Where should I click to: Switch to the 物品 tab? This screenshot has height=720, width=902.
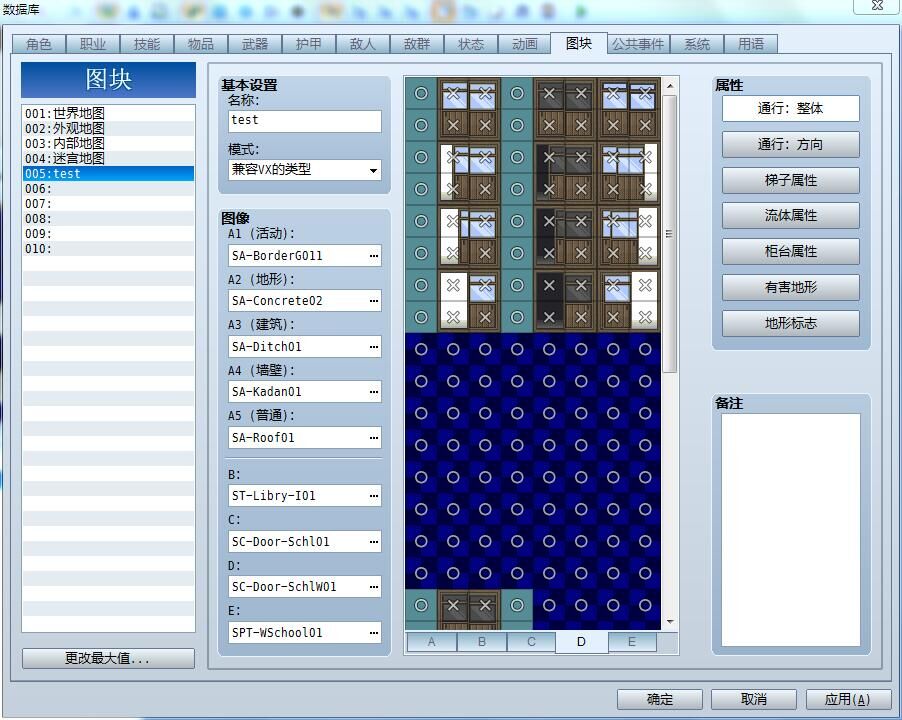coord(201,44)
